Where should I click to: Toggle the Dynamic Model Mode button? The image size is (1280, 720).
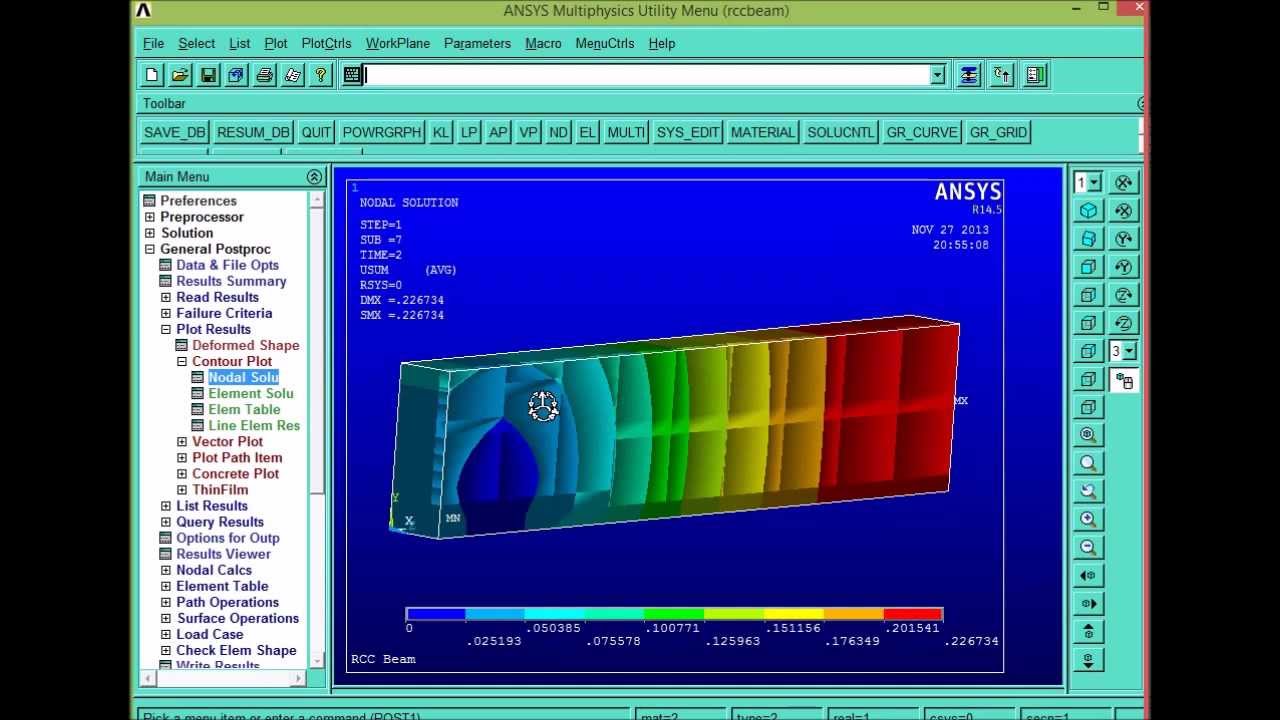(x=1124, y=380)
